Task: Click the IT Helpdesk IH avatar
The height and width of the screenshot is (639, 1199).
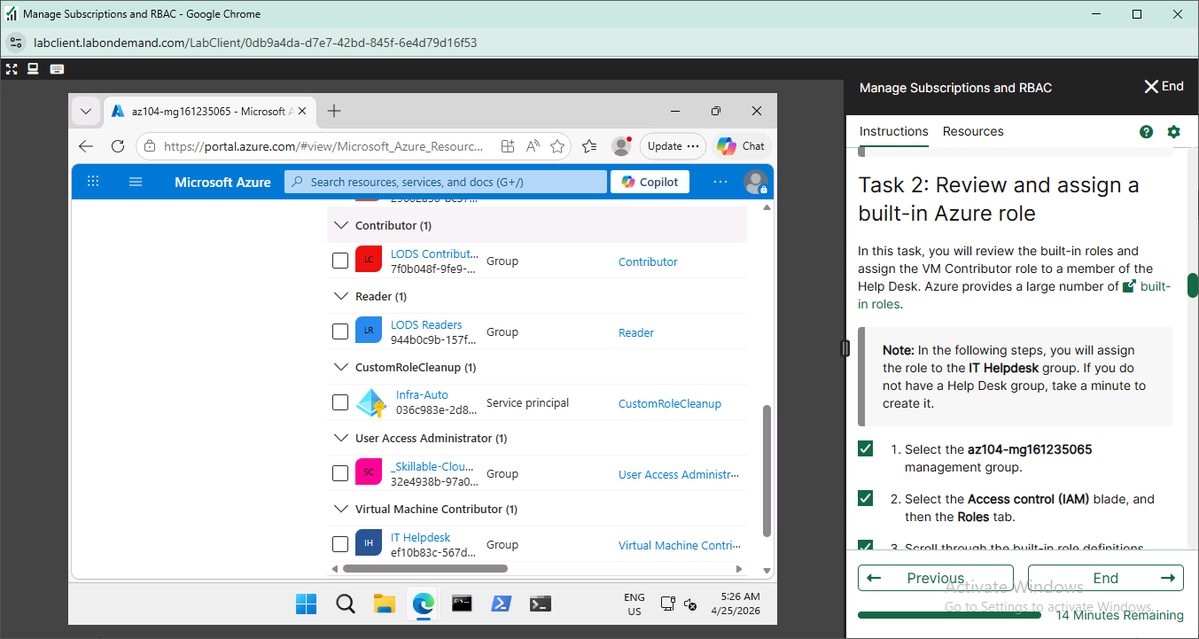Action: pos(369,543)
